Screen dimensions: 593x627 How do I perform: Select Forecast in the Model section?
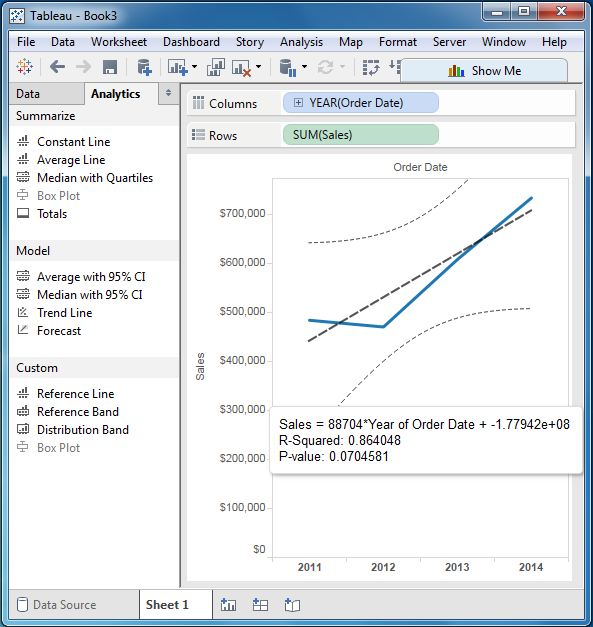click(59, 331)
